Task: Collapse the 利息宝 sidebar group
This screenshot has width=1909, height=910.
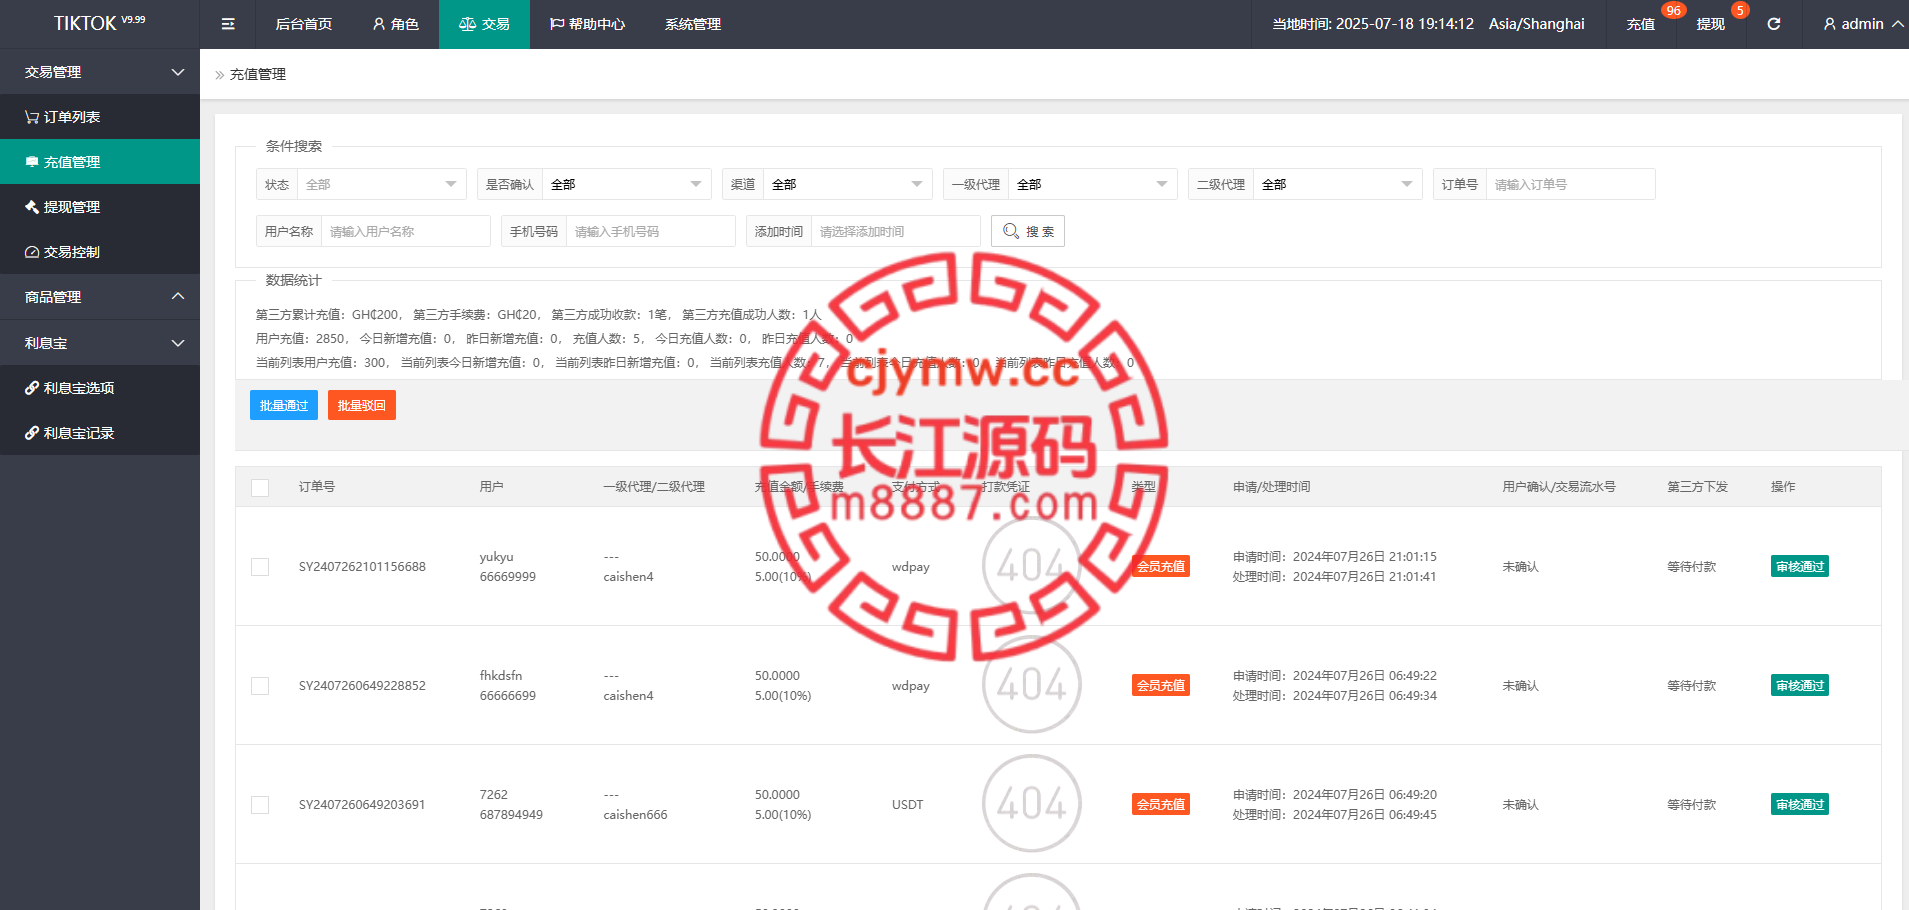Action: tap(100, 343)
